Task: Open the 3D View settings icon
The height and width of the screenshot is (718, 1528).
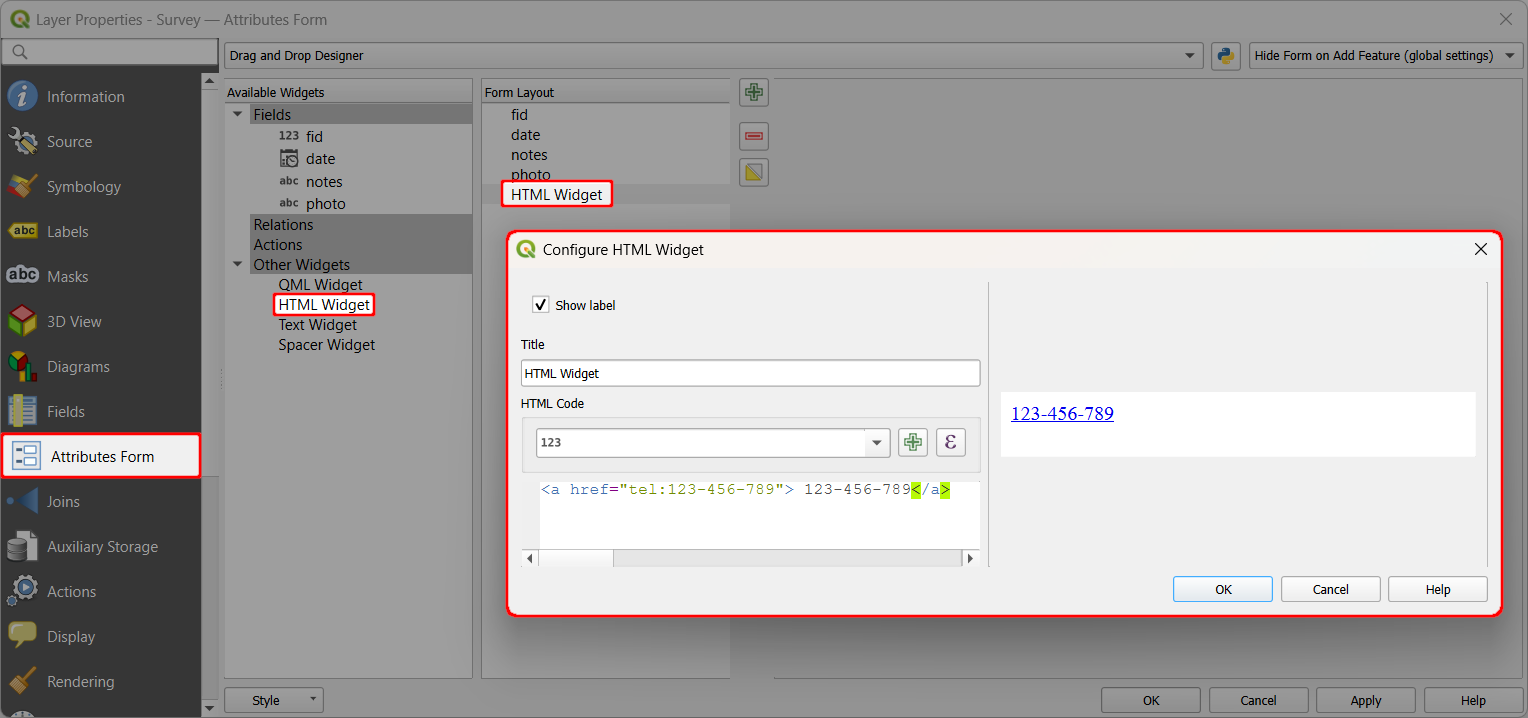Action: (22, 321)
